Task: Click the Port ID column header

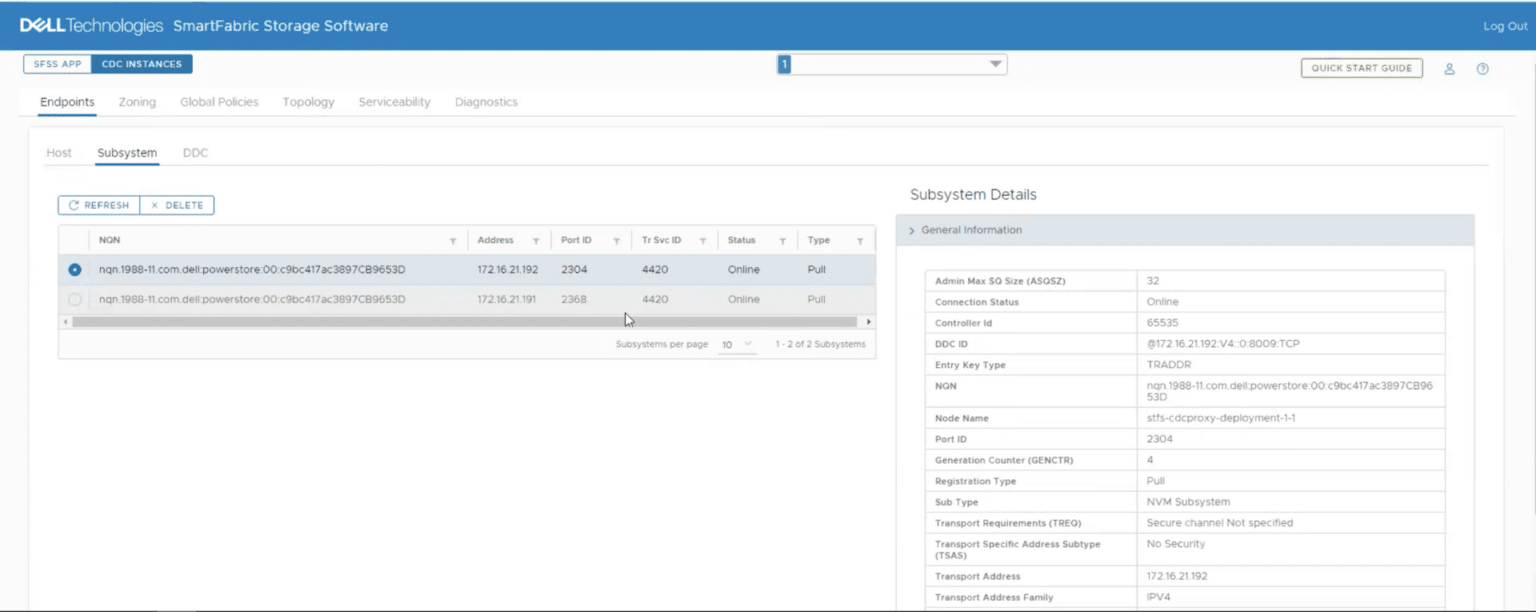Action: tap(576, 240)
